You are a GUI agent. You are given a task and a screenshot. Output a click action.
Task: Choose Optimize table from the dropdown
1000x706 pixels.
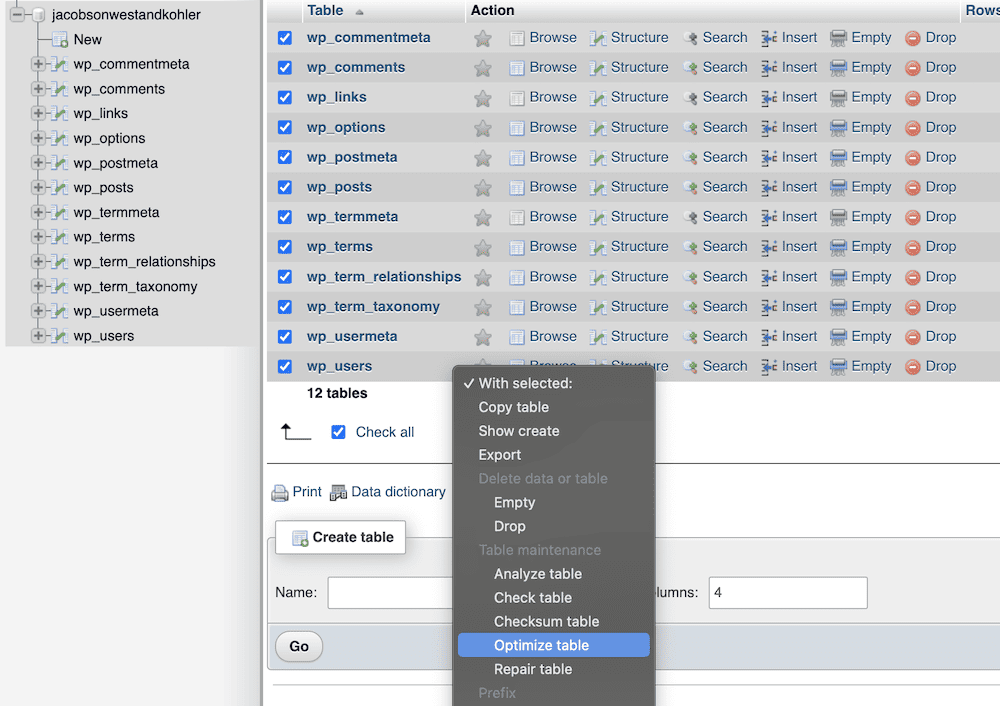pos(541,645)
